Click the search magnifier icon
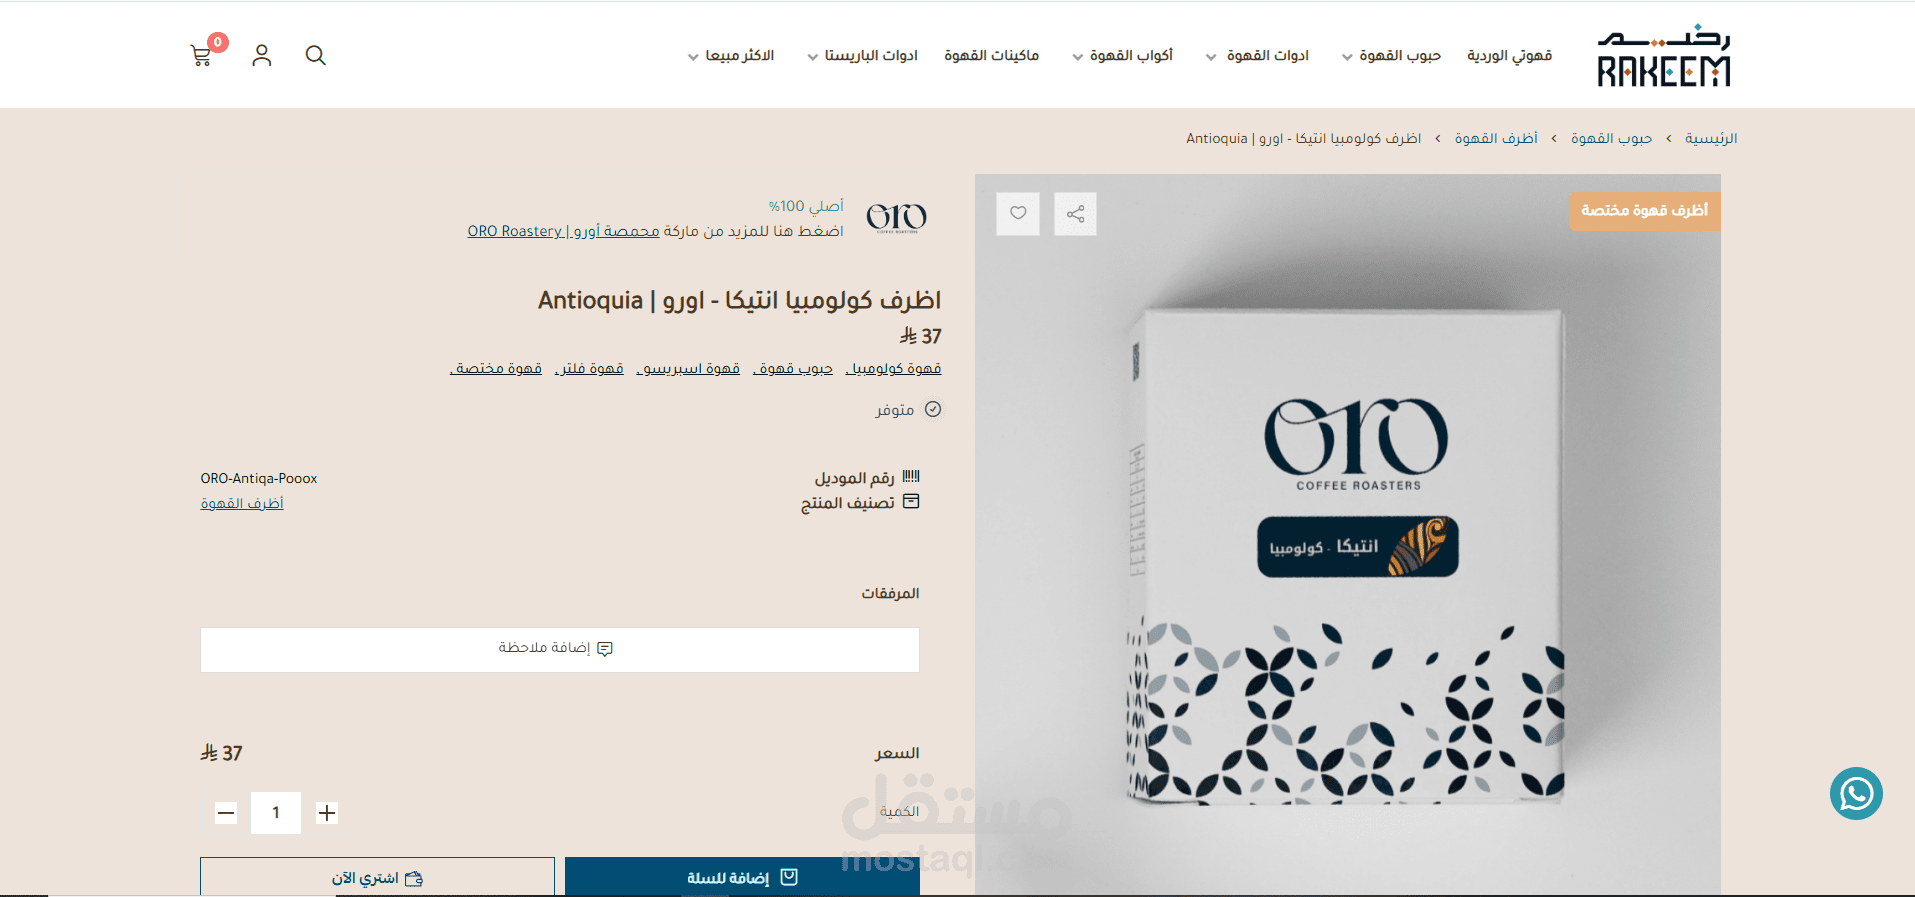The height and width of the screenshot is (897, 1915). point(316,56)
